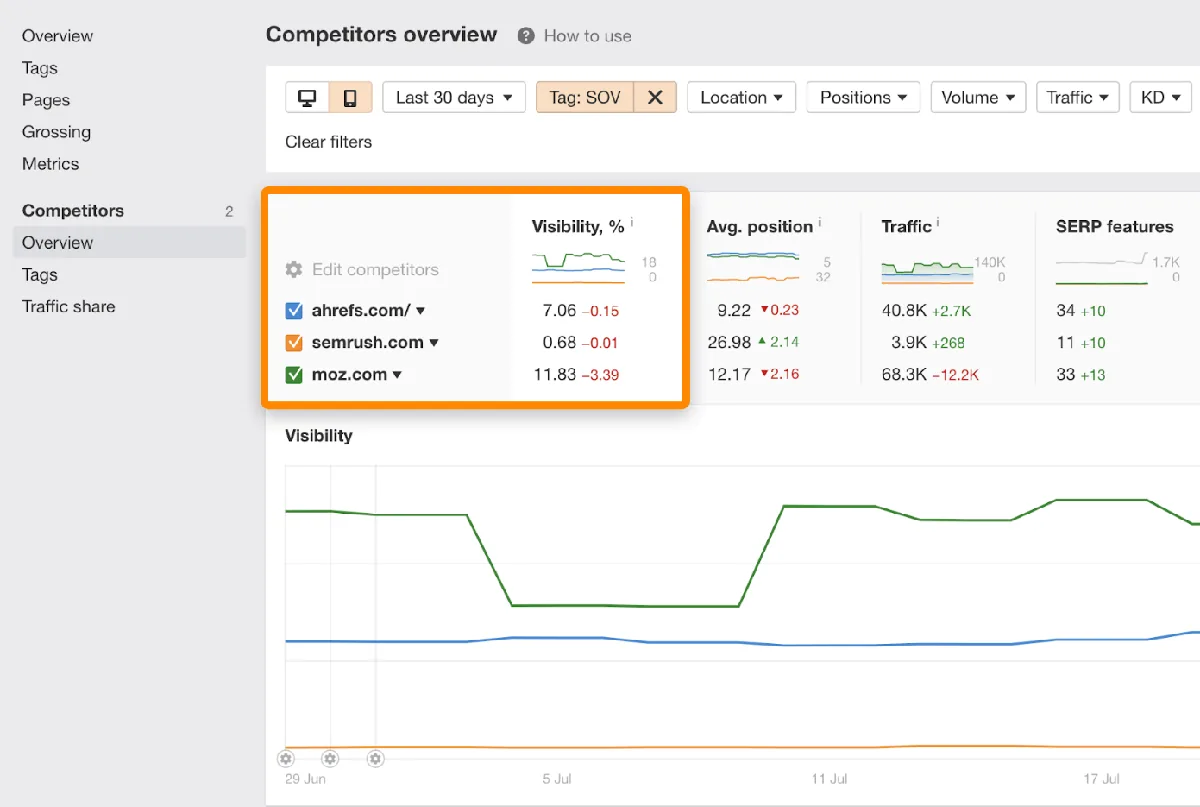Click the Competitors count badge 2

[229, 211]
